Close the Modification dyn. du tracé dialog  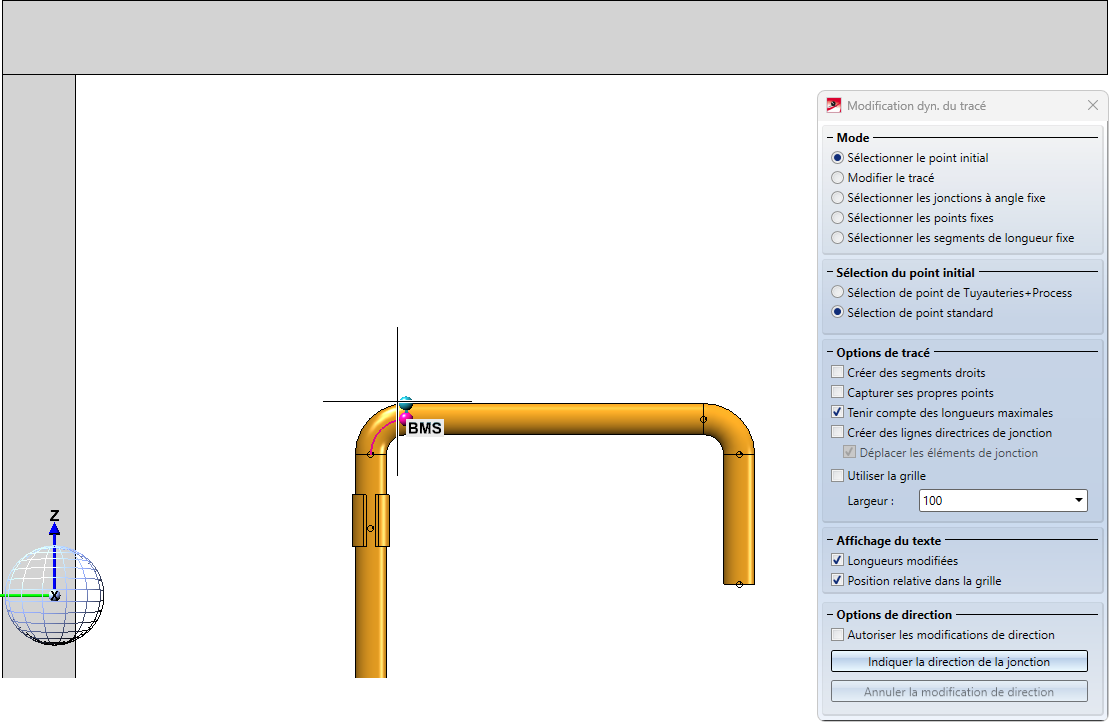pos(1093,105)
